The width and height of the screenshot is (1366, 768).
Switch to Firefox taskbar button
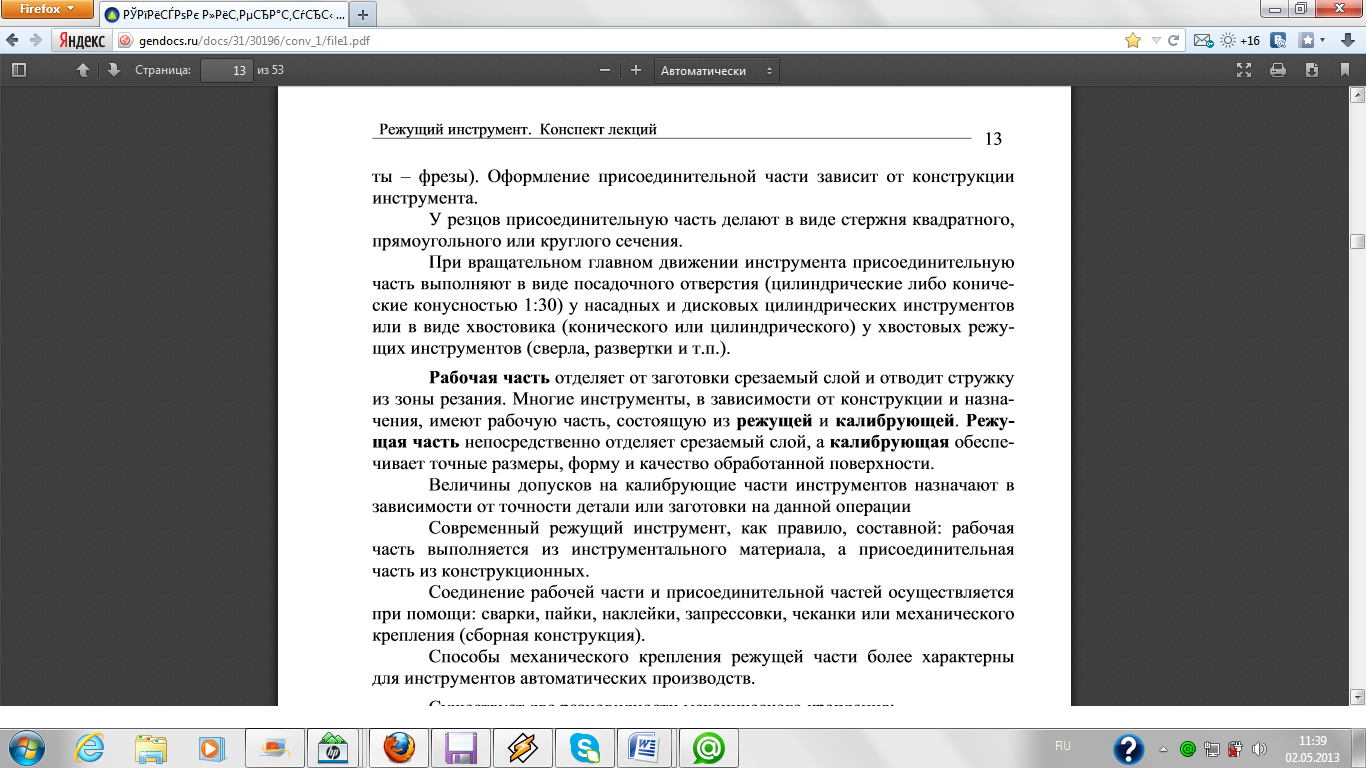[x=398, y=747]
